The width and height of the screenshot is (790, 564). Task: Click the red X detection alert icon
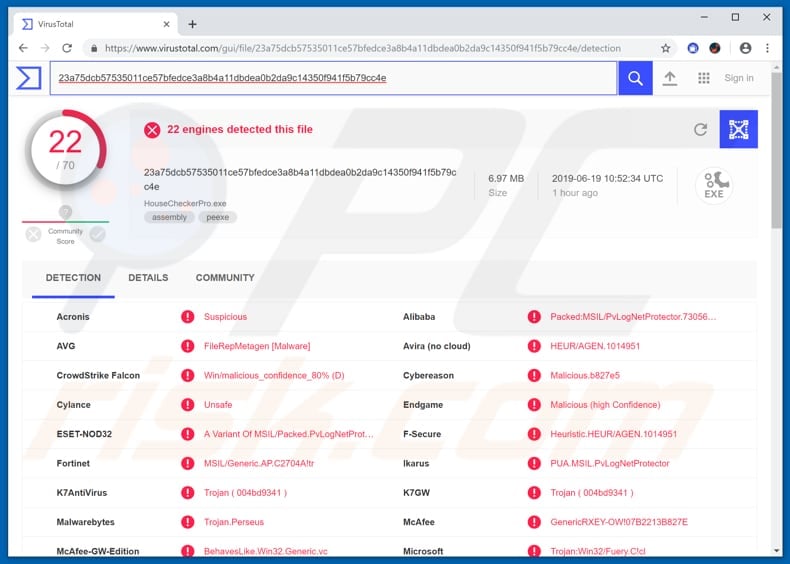[152, 130]
